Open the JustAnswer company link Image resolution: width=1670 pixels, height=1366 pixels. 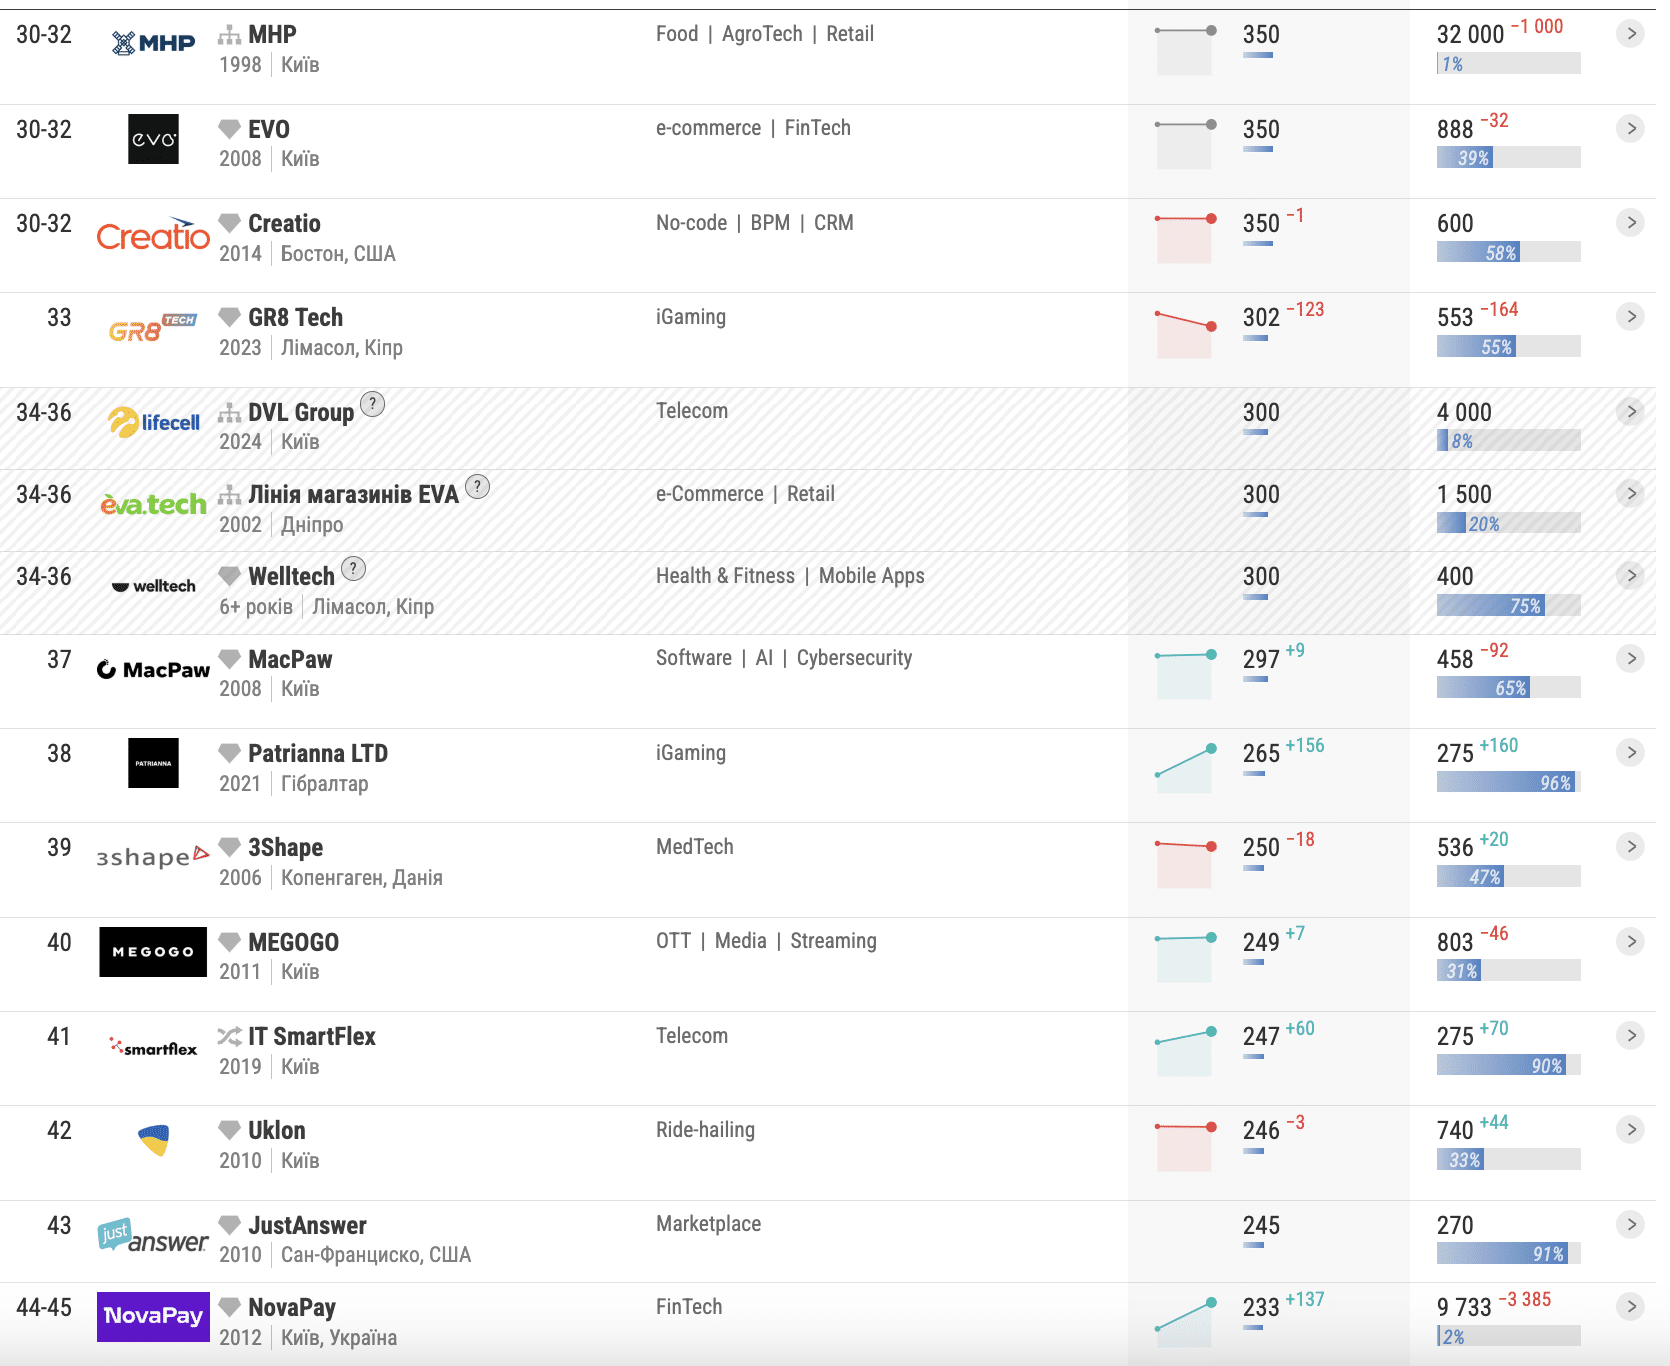pos(307,1226)
